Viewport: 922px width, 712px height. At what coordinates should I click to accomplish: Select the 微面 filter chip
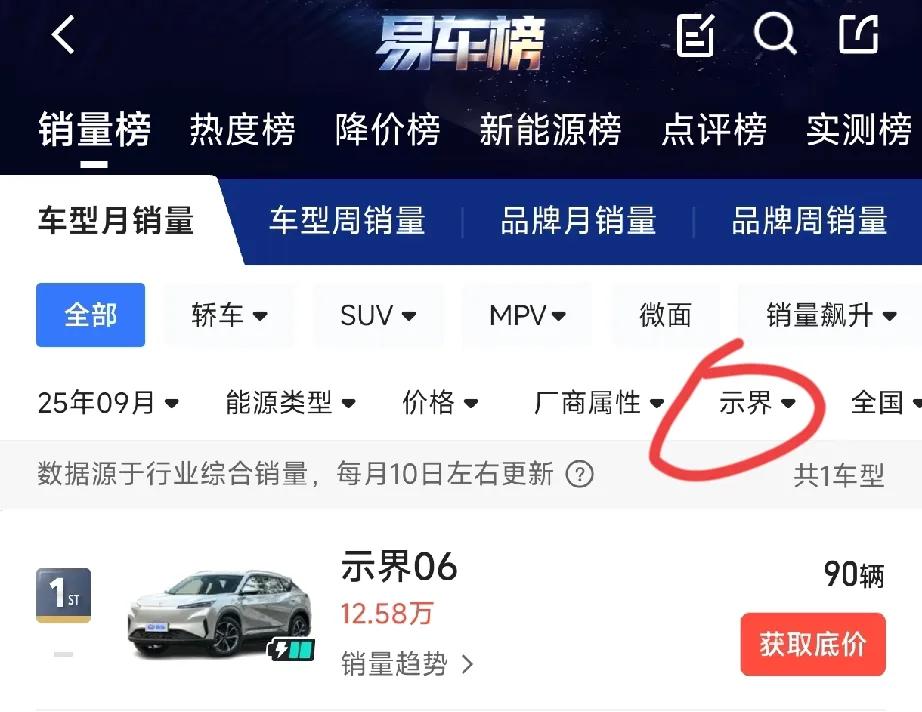pos(665,315)
